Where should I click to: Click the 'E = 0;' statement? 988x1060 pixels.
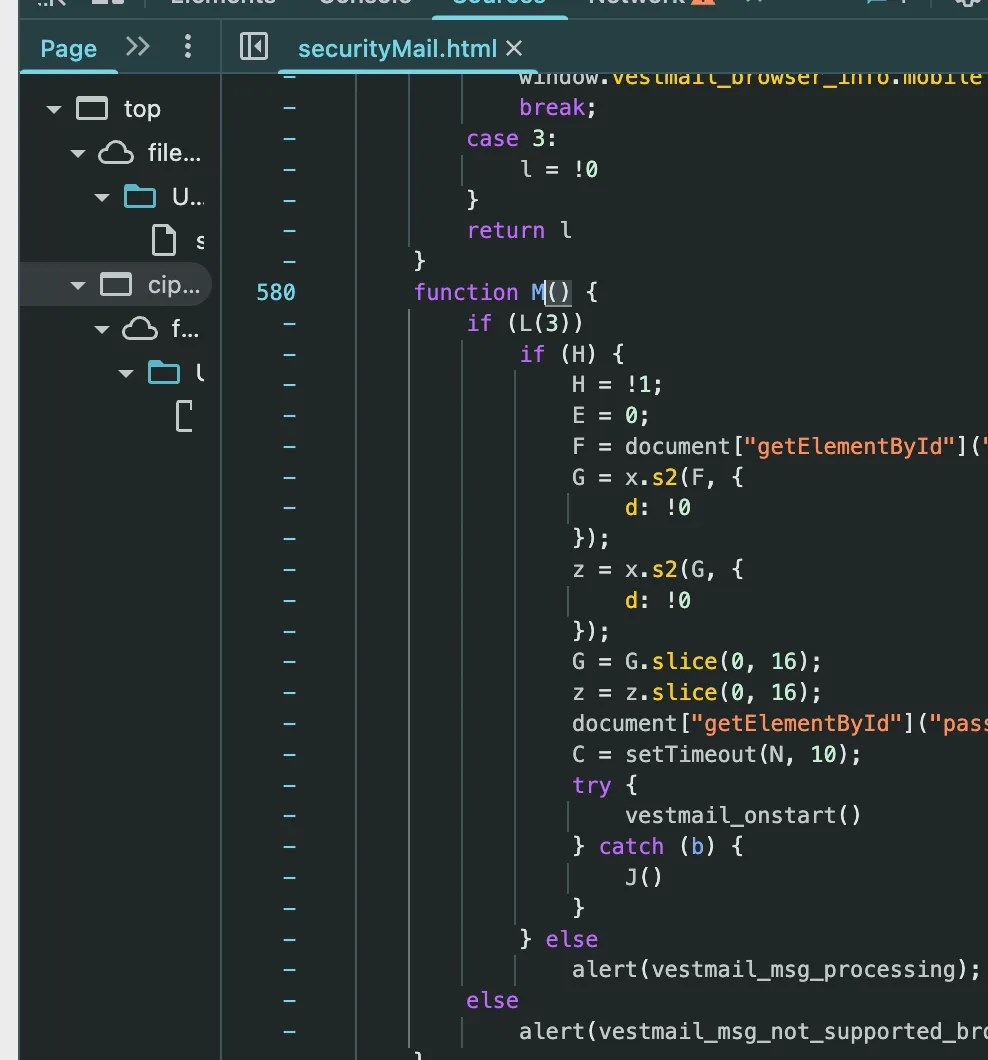[610, 415]
